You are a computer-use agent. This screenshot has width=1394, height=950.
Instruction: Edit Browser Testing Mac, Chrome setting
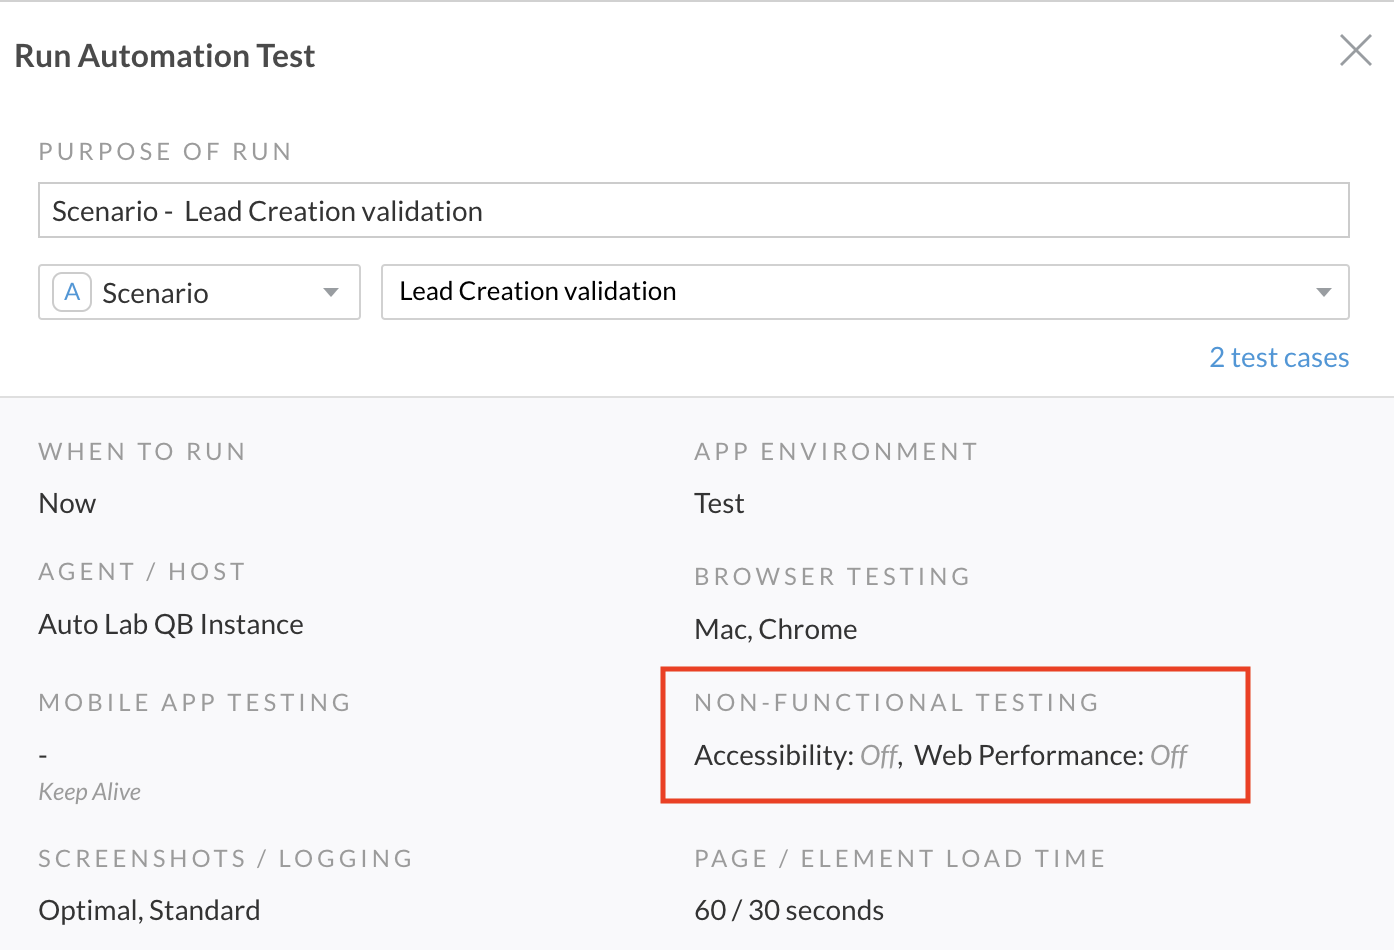[x=776, y=629]
